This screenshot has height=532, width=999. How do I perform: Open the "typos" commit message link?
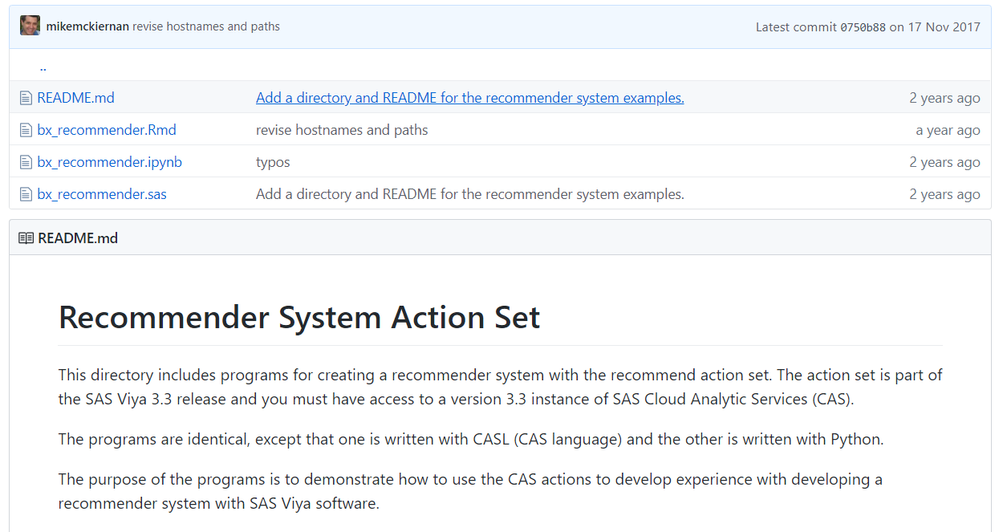[x=273, y=162]
